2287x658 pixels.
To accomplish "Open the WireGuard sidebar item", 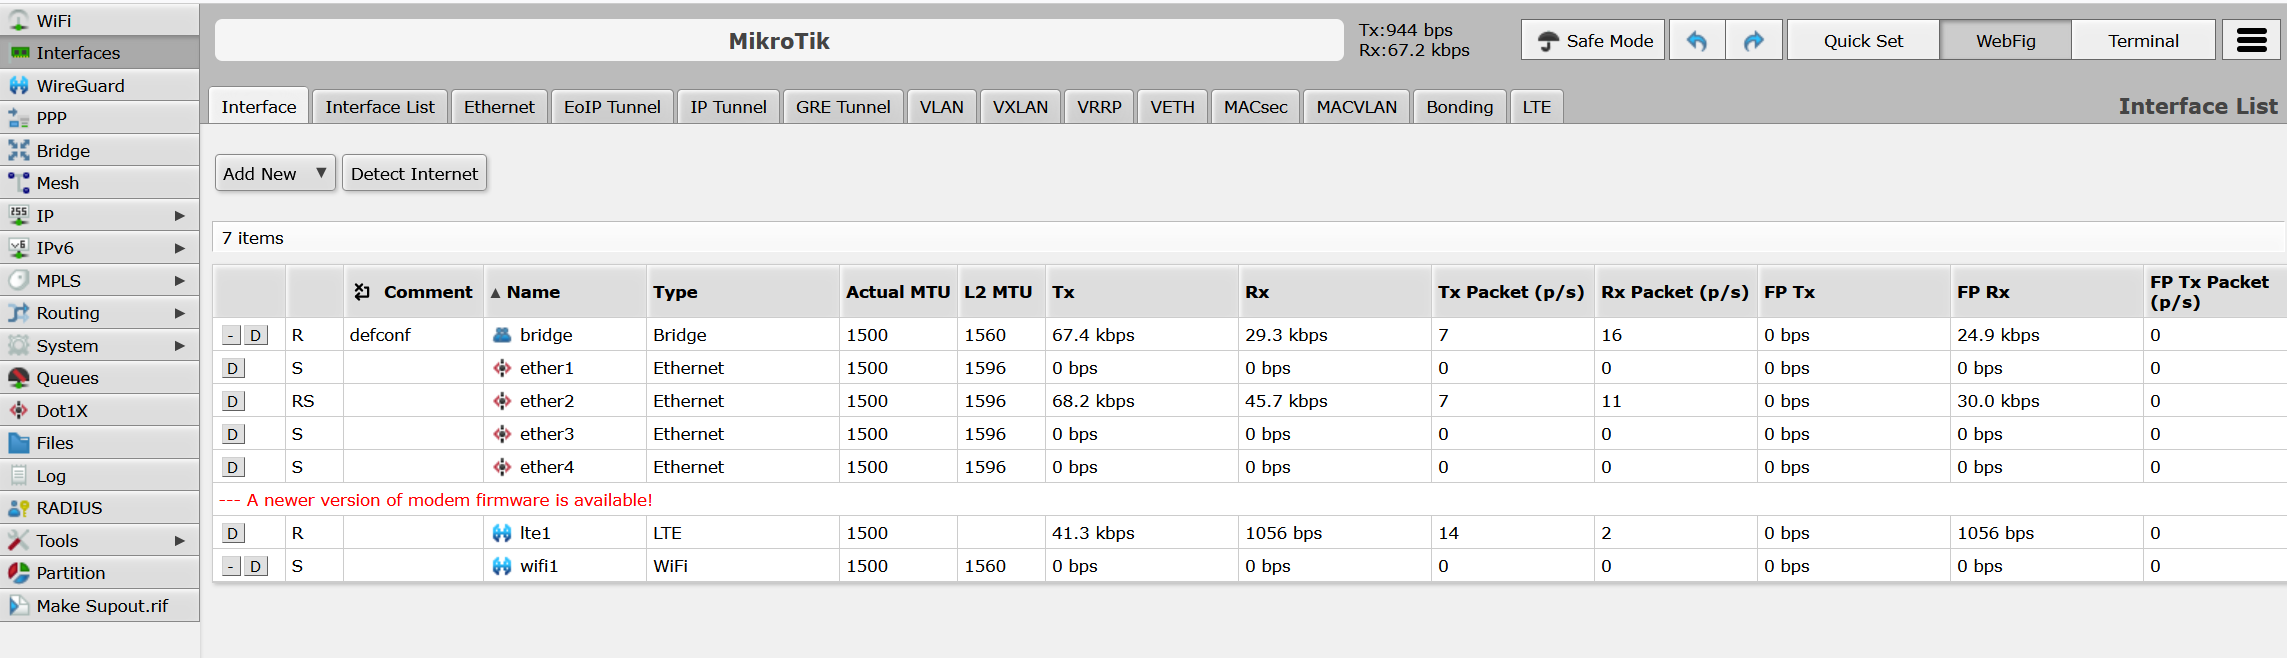I will (x=100, y=86).
